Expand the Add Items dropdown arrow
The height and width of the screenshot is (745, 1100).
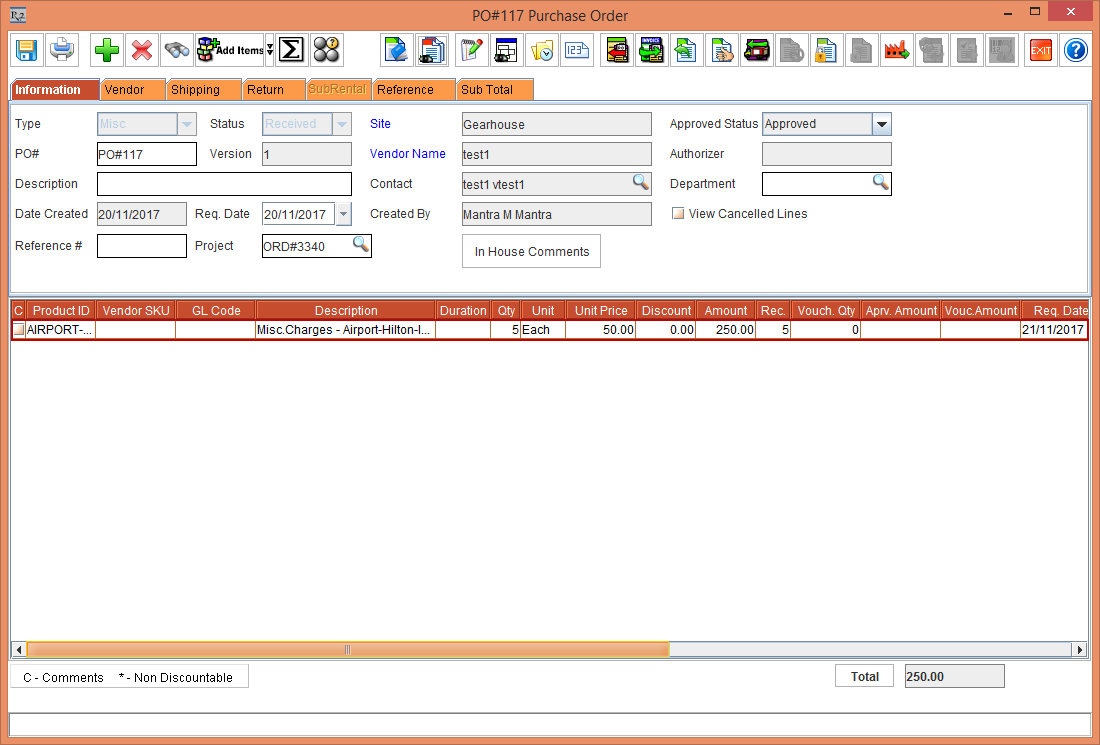click(x=269, y=49)
